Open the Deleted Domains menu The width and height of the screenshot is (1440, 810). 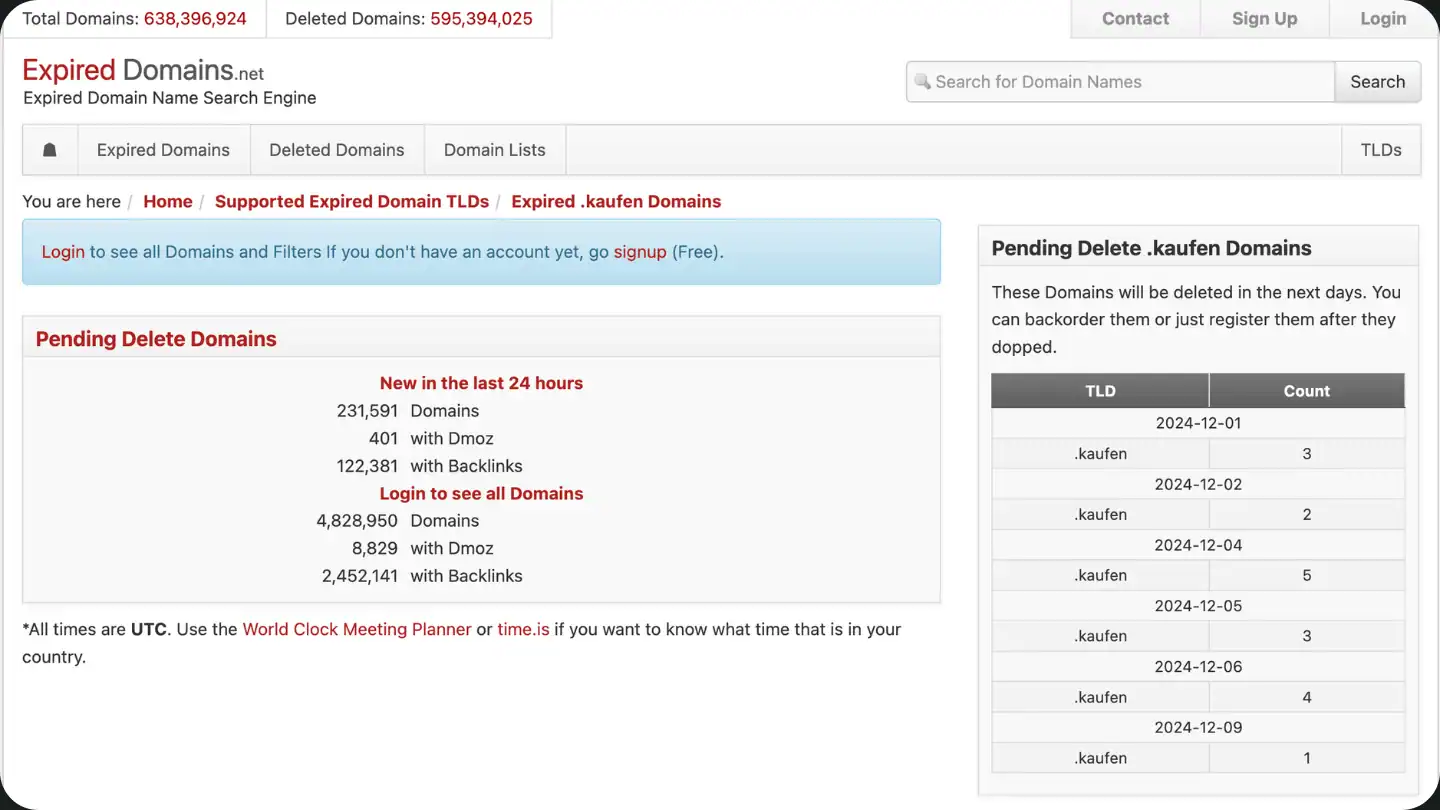[x=337, y=150]
